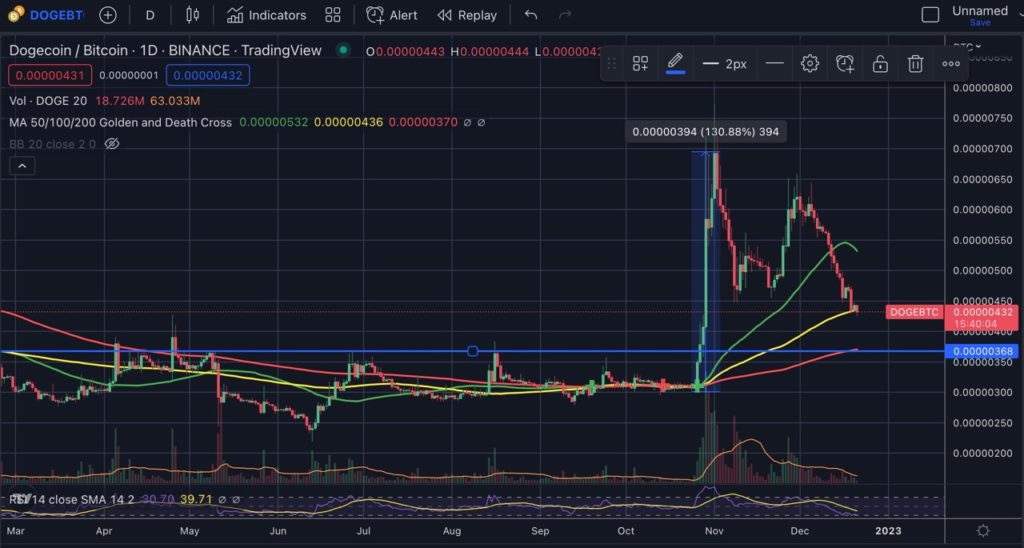
Task: Open drawing settings with the gear icon
Action: [x=810, y=64]
